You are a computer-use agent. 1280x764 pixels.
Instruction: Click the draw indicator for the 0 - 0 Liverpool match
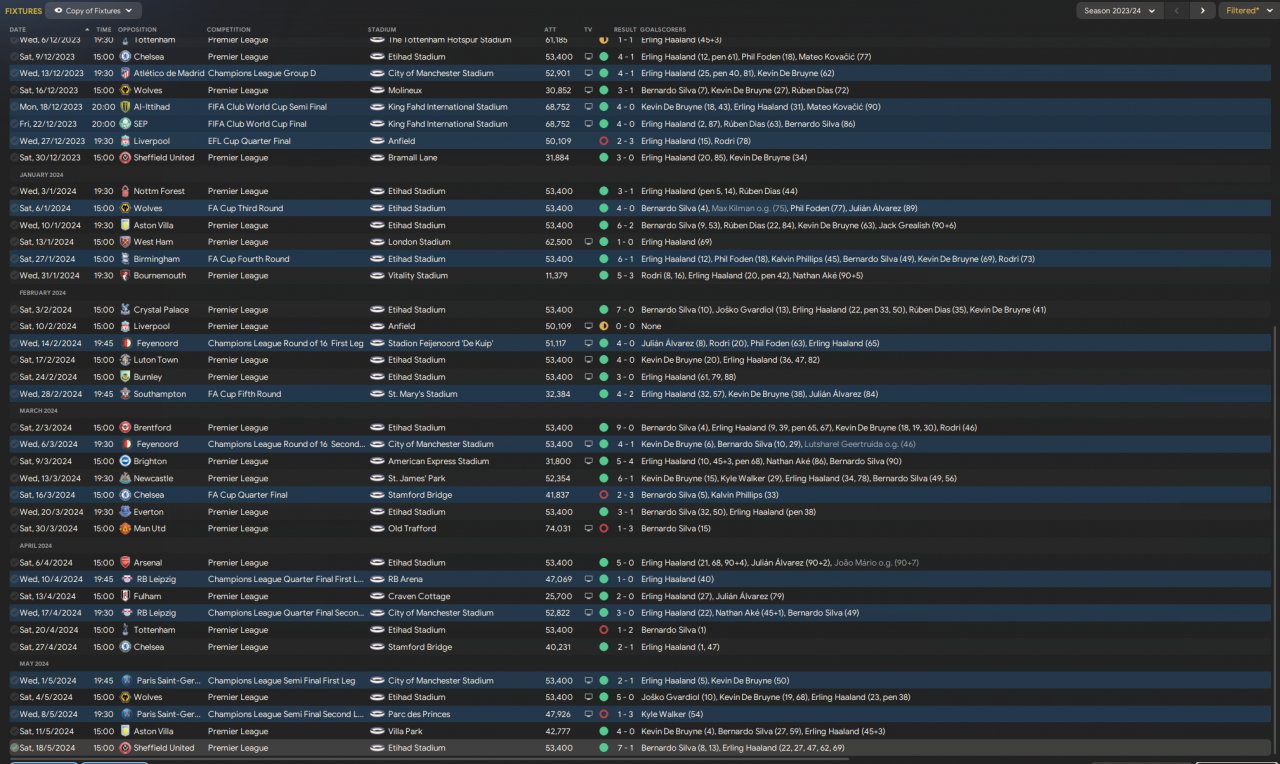click(x=604, y=326)
